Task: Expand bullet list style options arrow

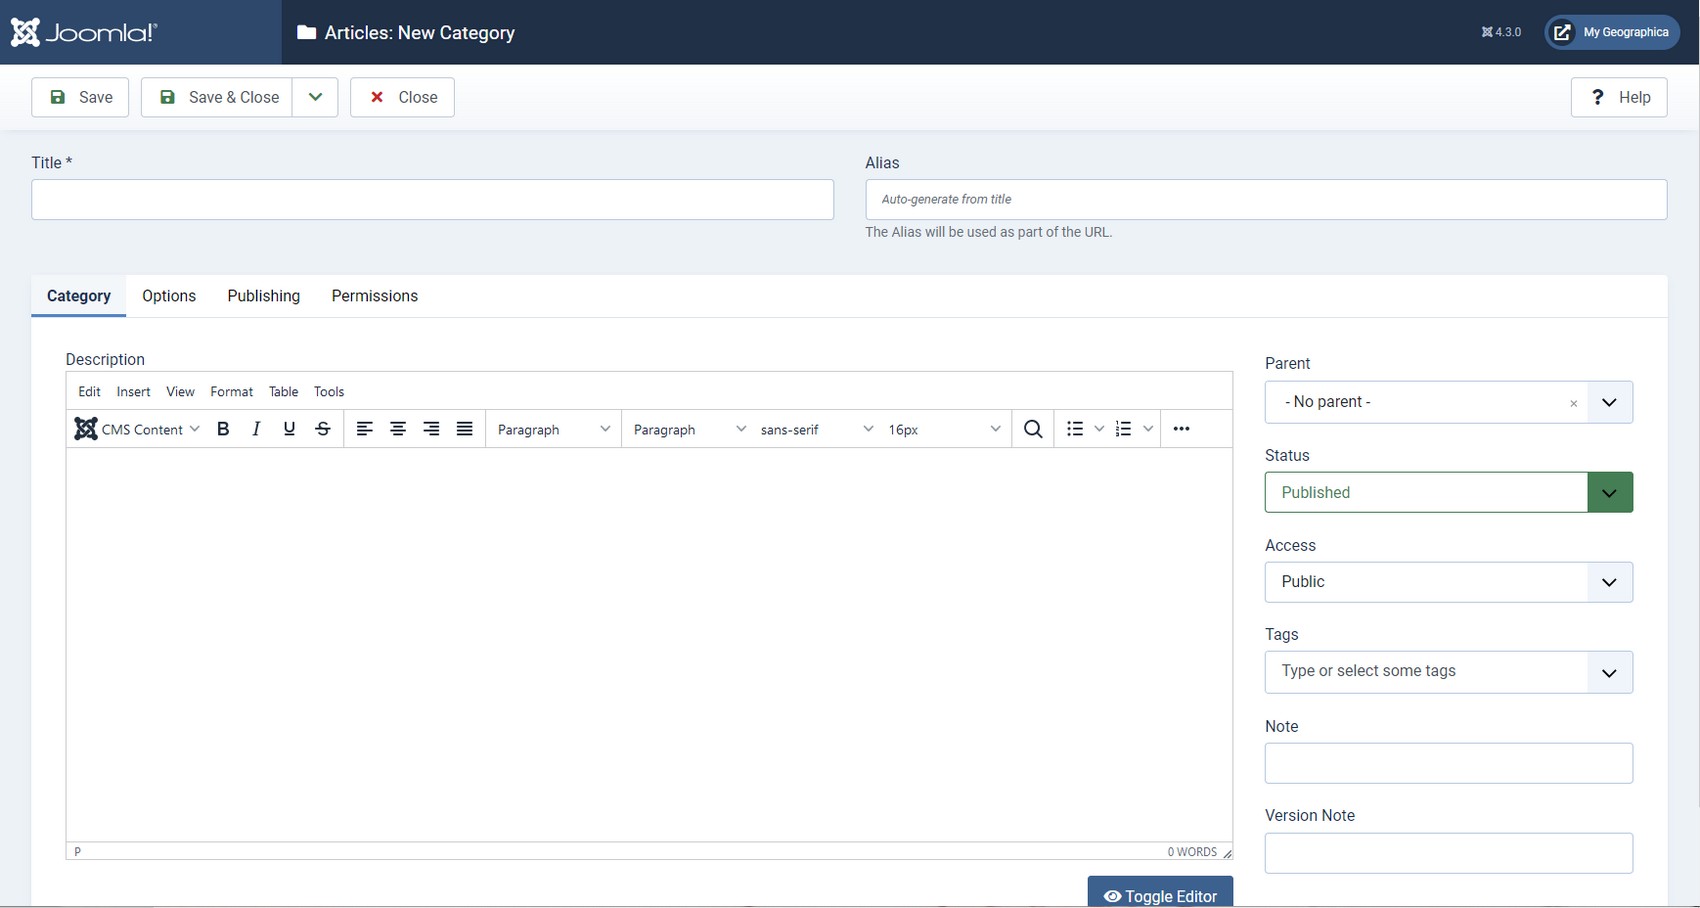Action: 1099,429
